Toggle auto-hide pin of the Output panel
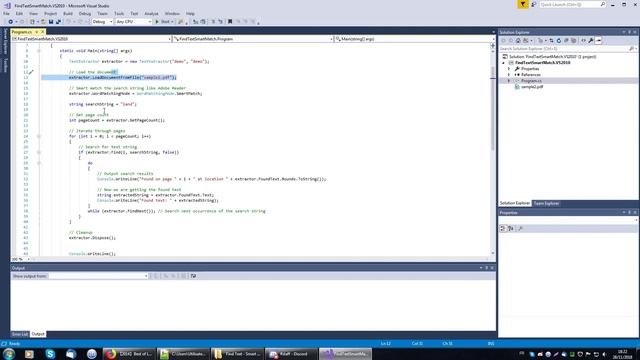Screen dimensions: 640x360 coord(487,268)
